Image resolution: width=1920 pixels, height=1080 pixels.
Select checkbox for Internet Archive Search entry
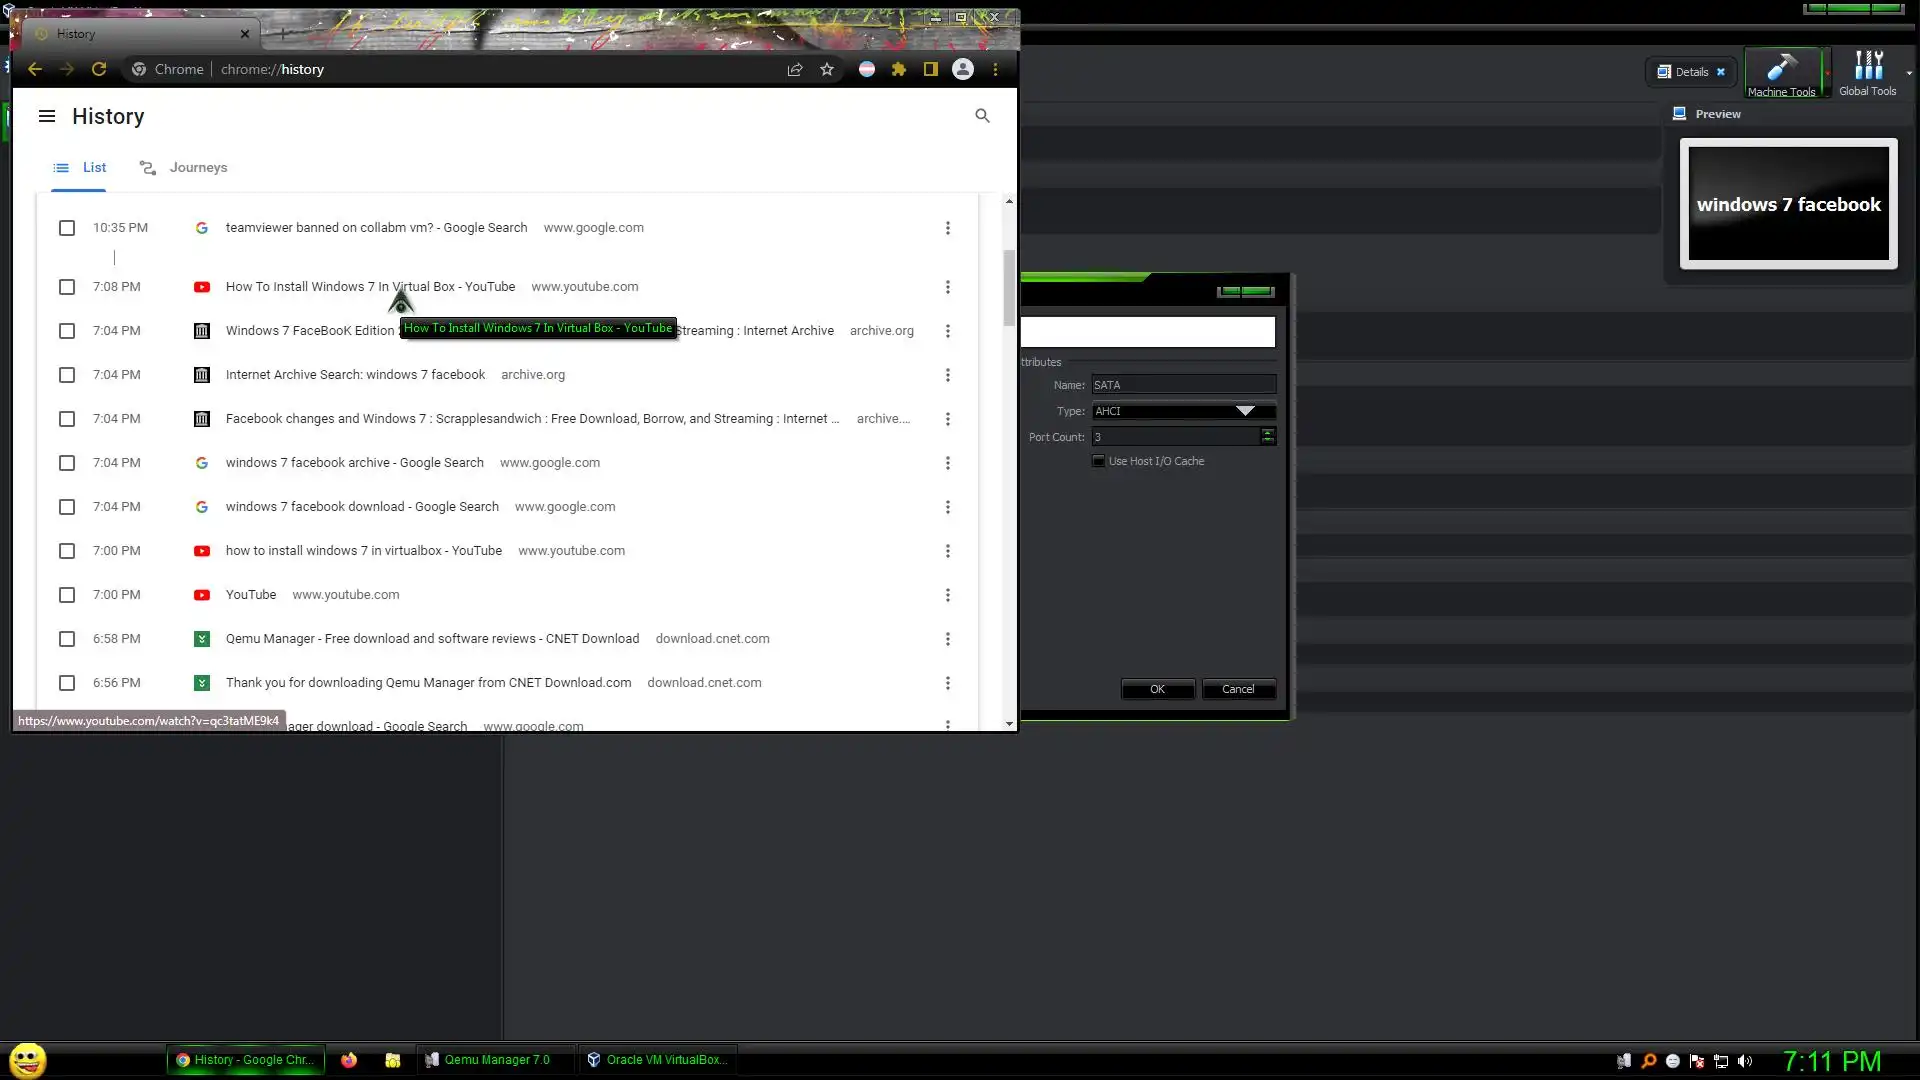pos(67,375)
